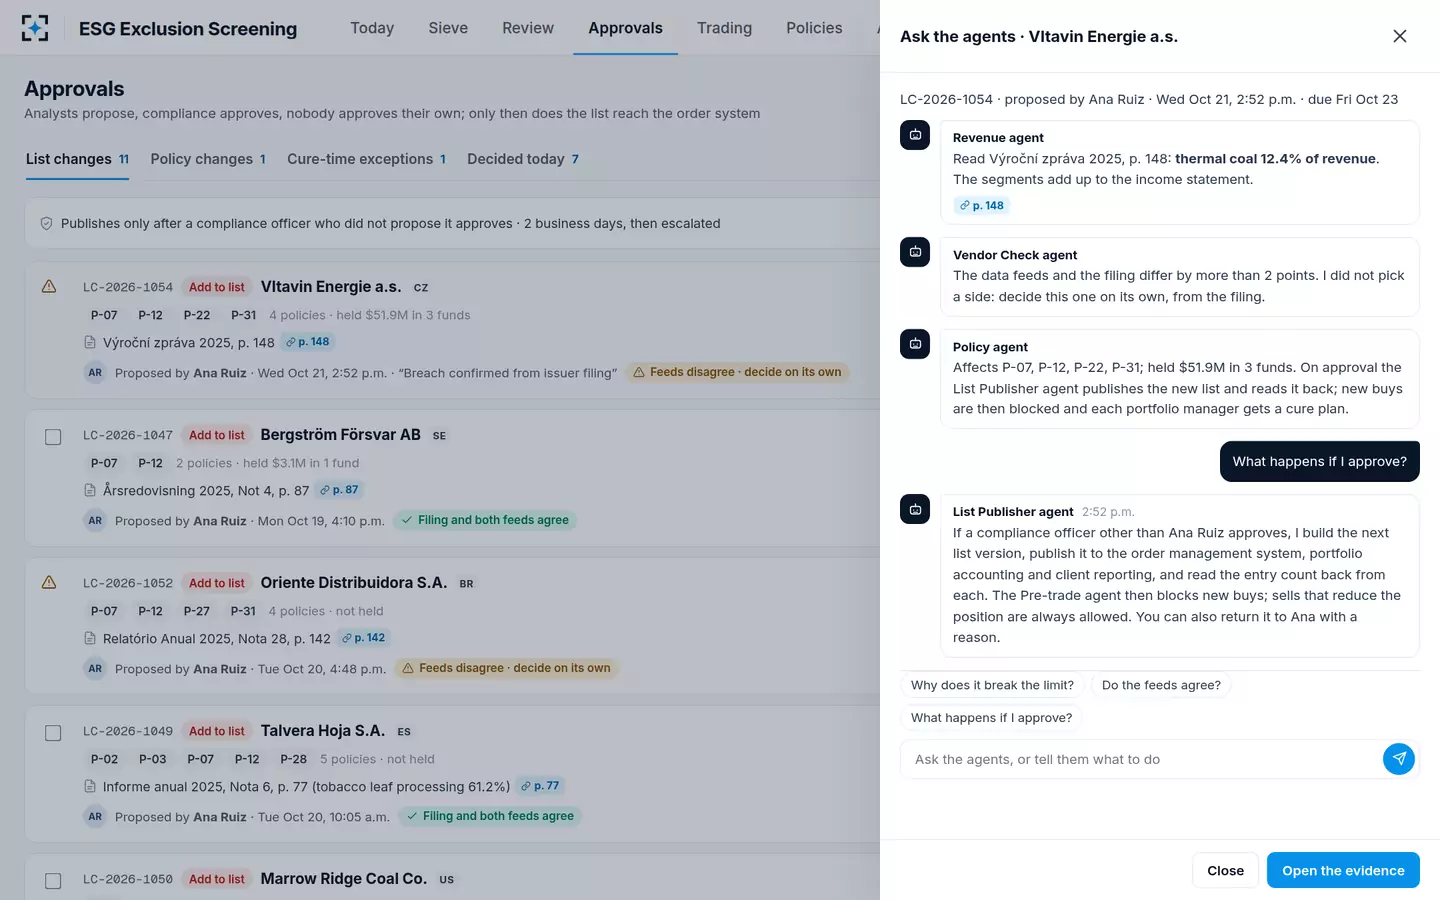Click the AR avatar on the Bergström Försvar row
The image size is (1440, 900).
[95, 521]
